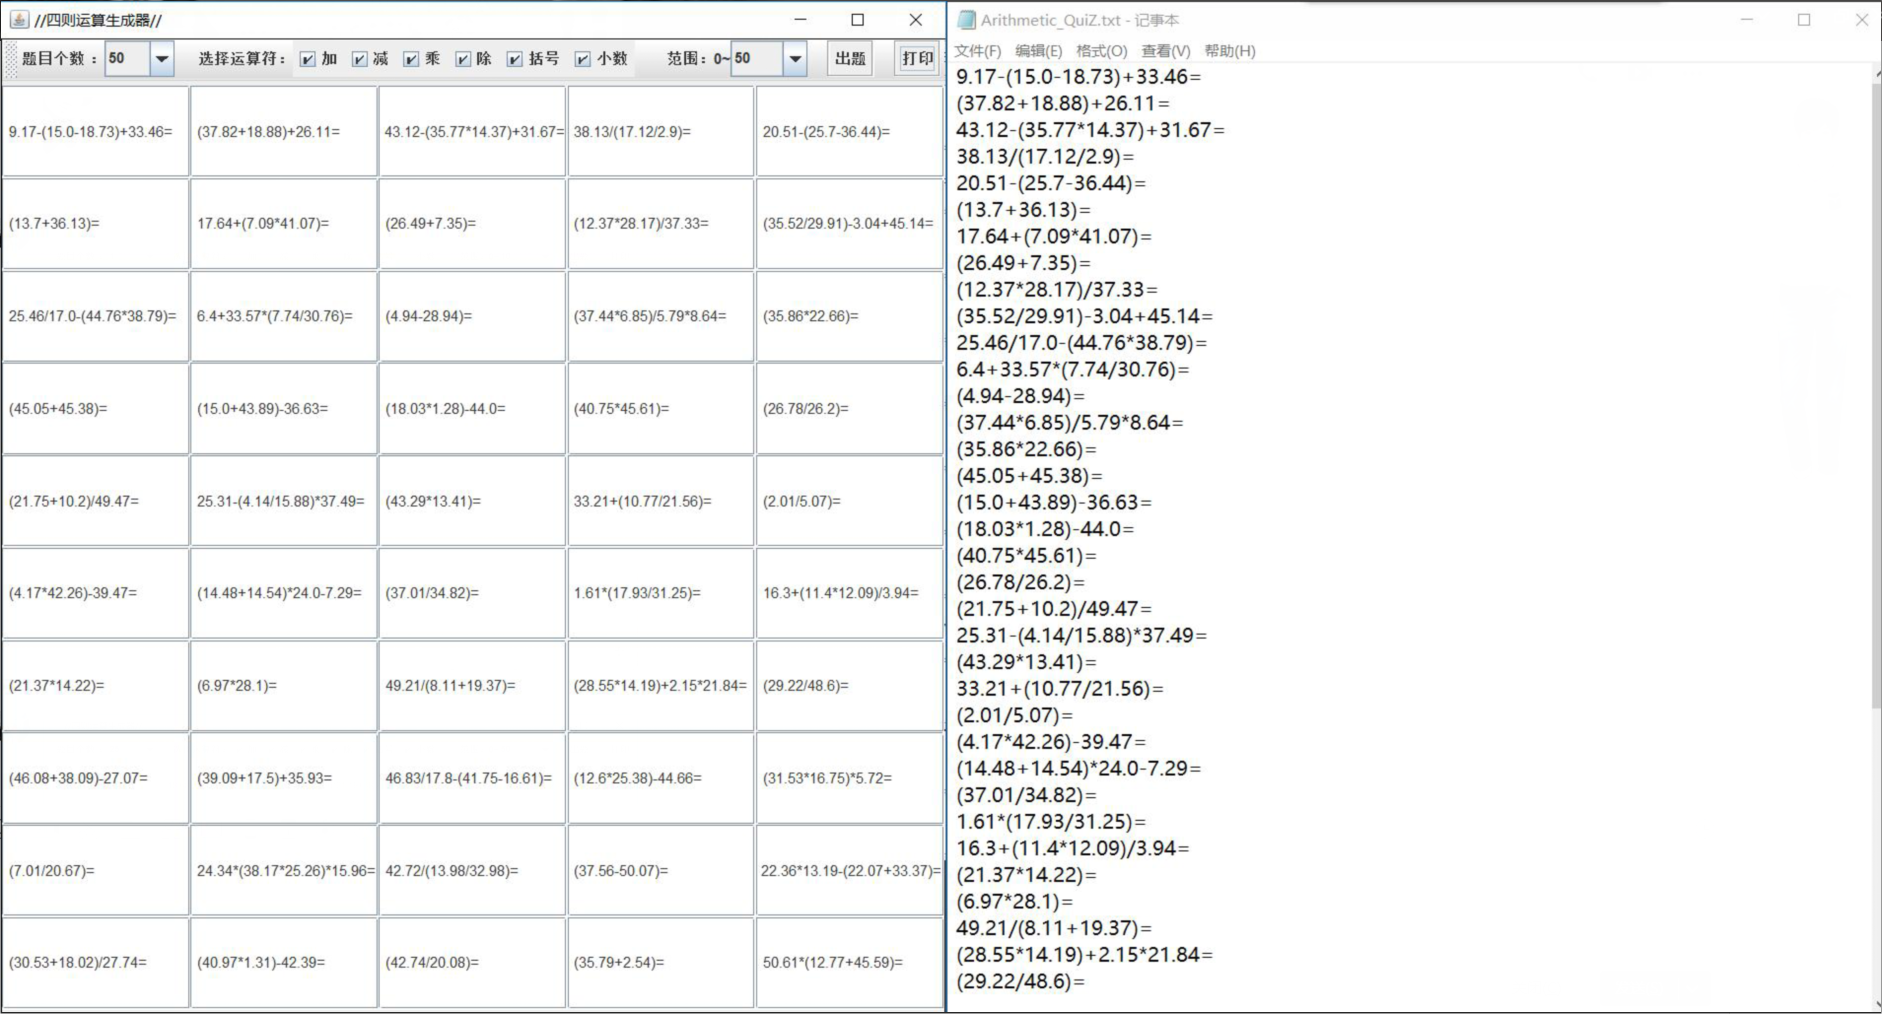Select grid cell (12.37*28.17)/37.33=
1882x1014 pixels.
pos(661,223)
